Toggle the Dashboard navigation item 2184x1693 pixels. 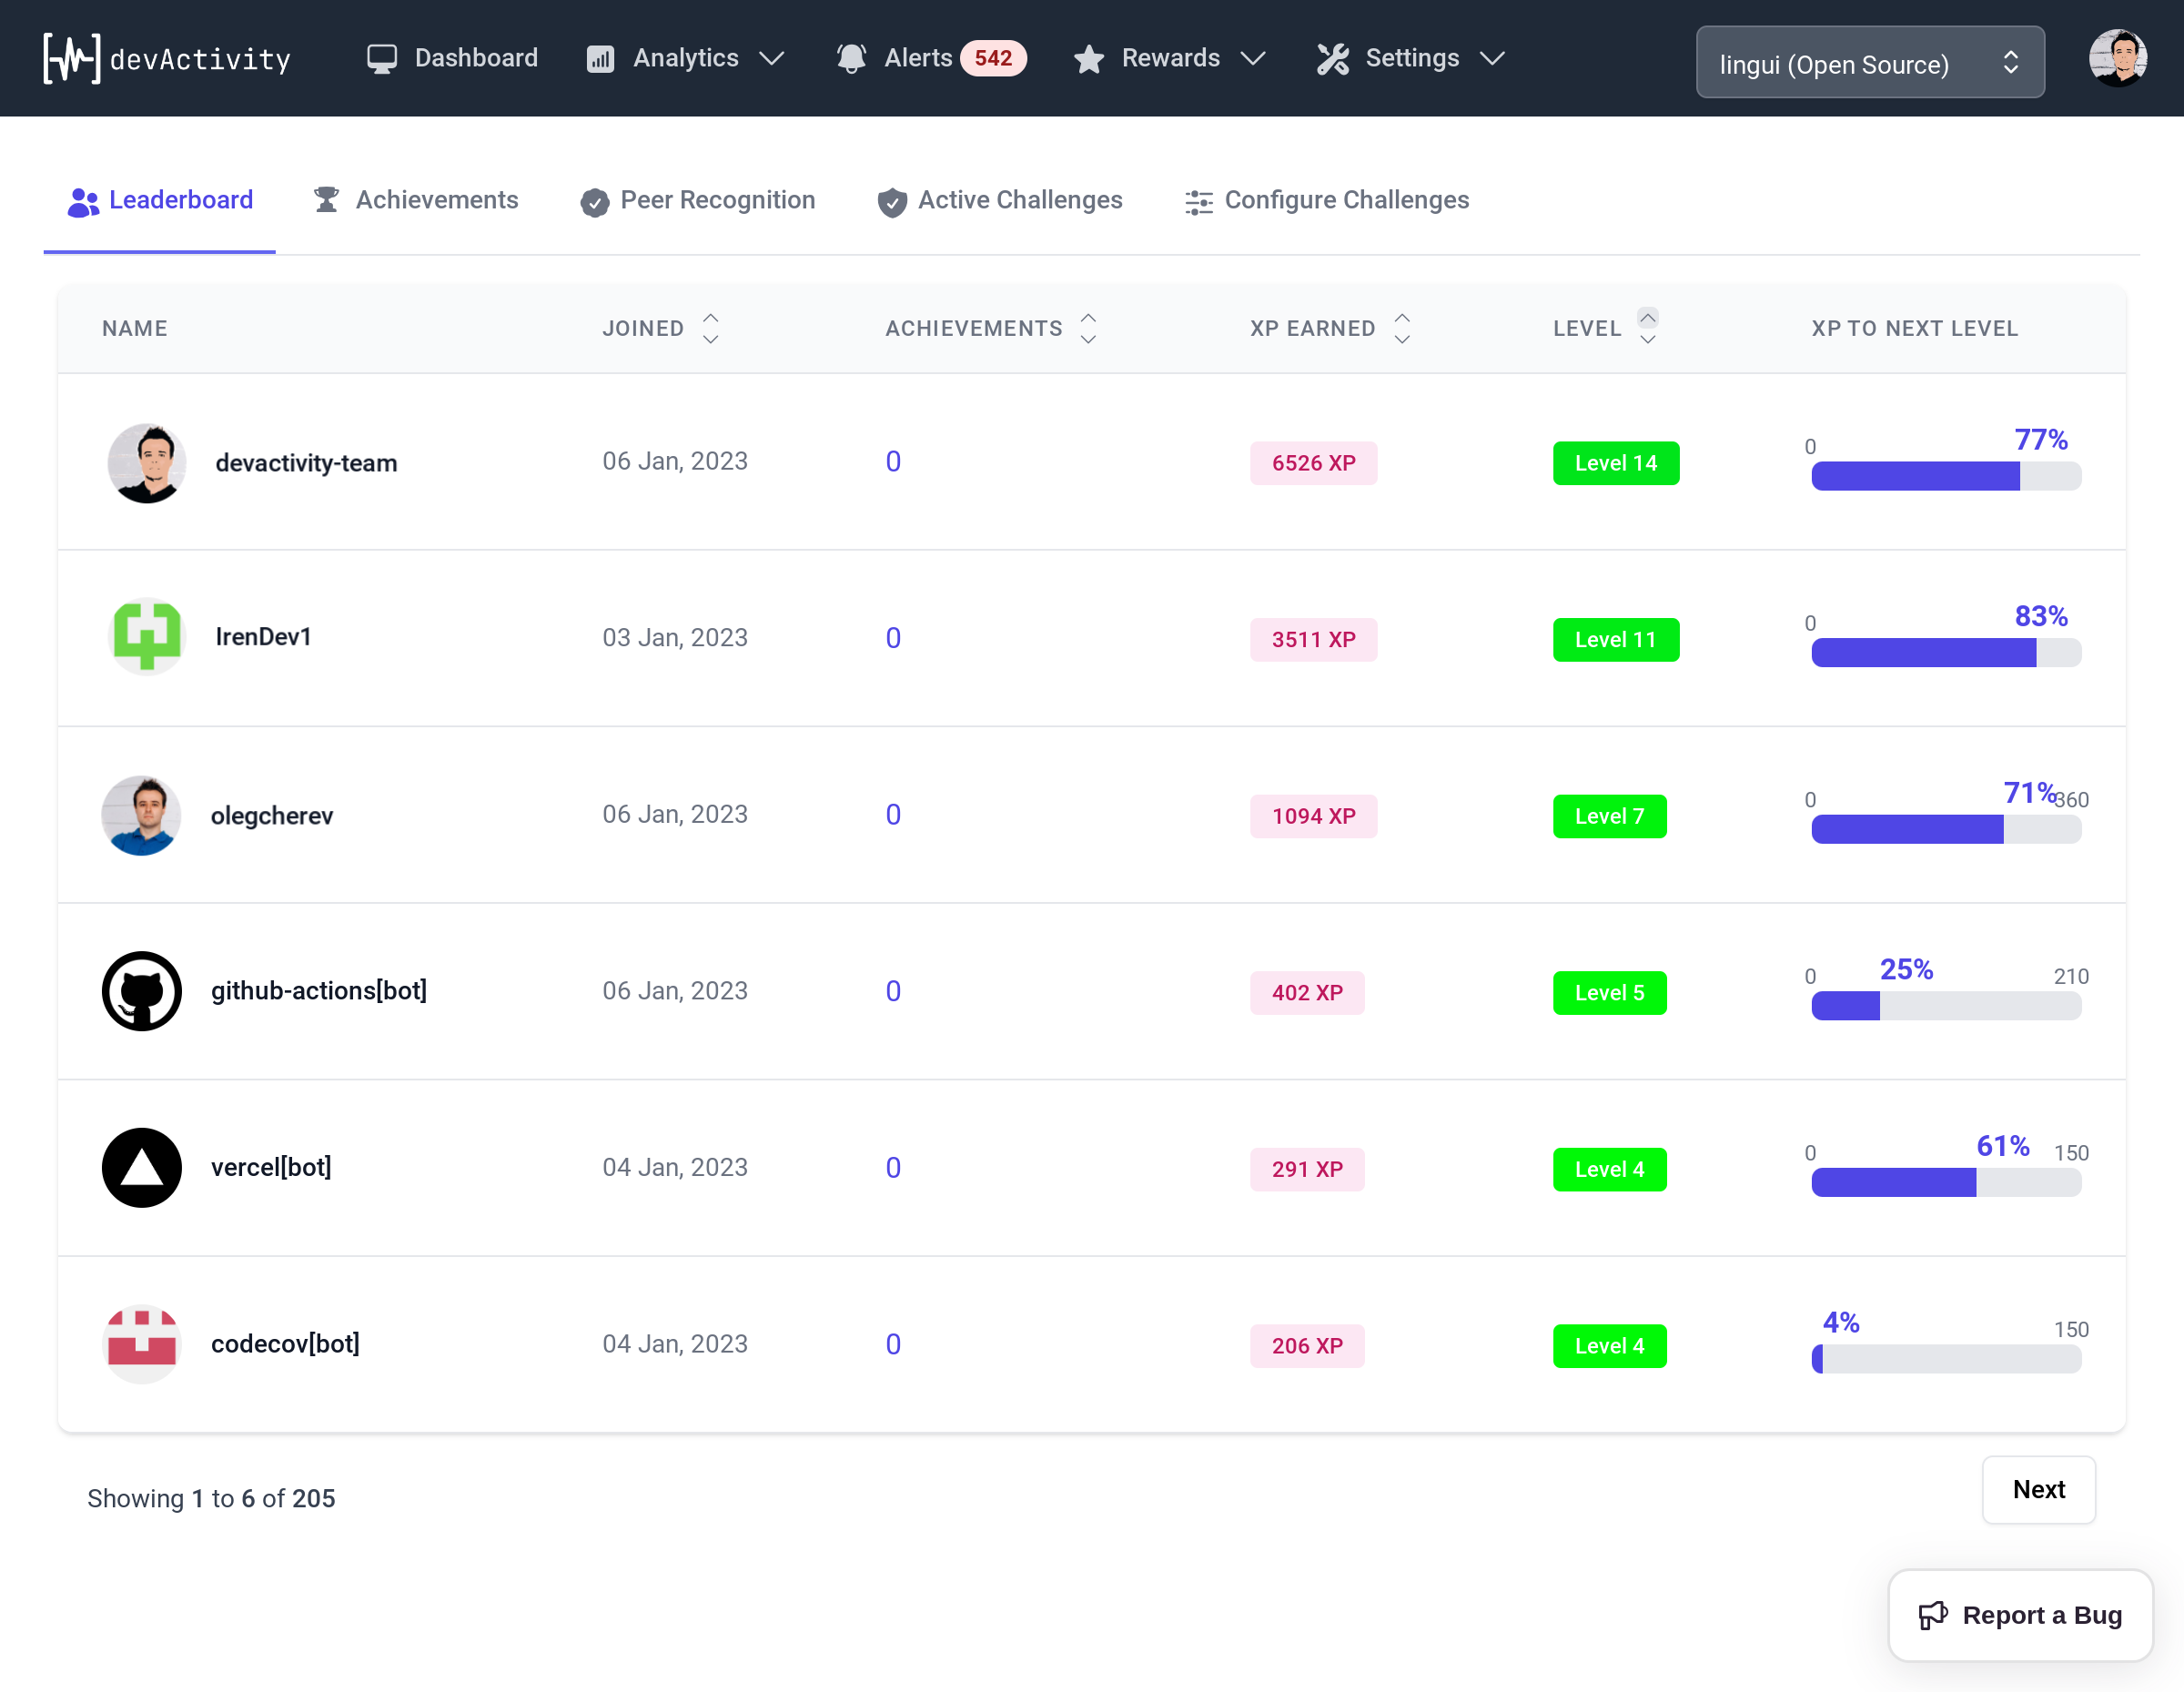click(447, 58)
